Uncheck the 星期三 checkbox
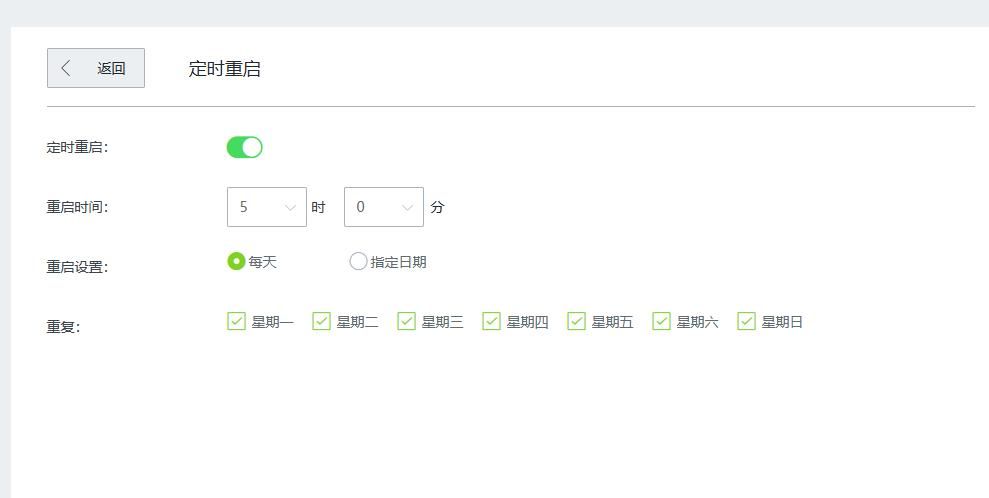Viewport: 989px width, 498px height. [406, 321]
